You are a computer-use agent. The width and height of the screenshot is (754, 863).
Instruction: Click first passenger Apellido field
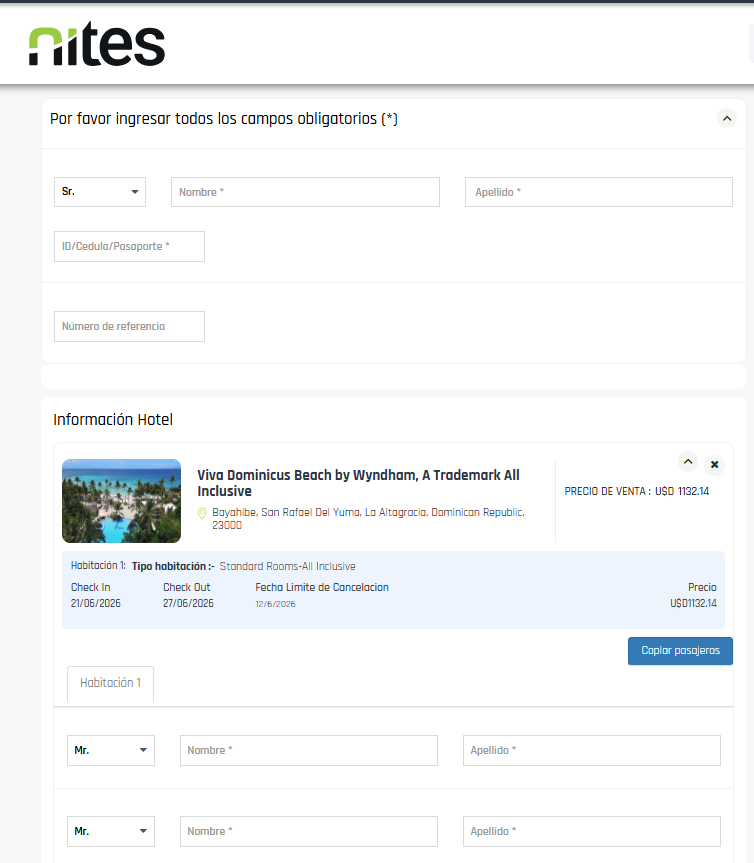click(591, 750)
